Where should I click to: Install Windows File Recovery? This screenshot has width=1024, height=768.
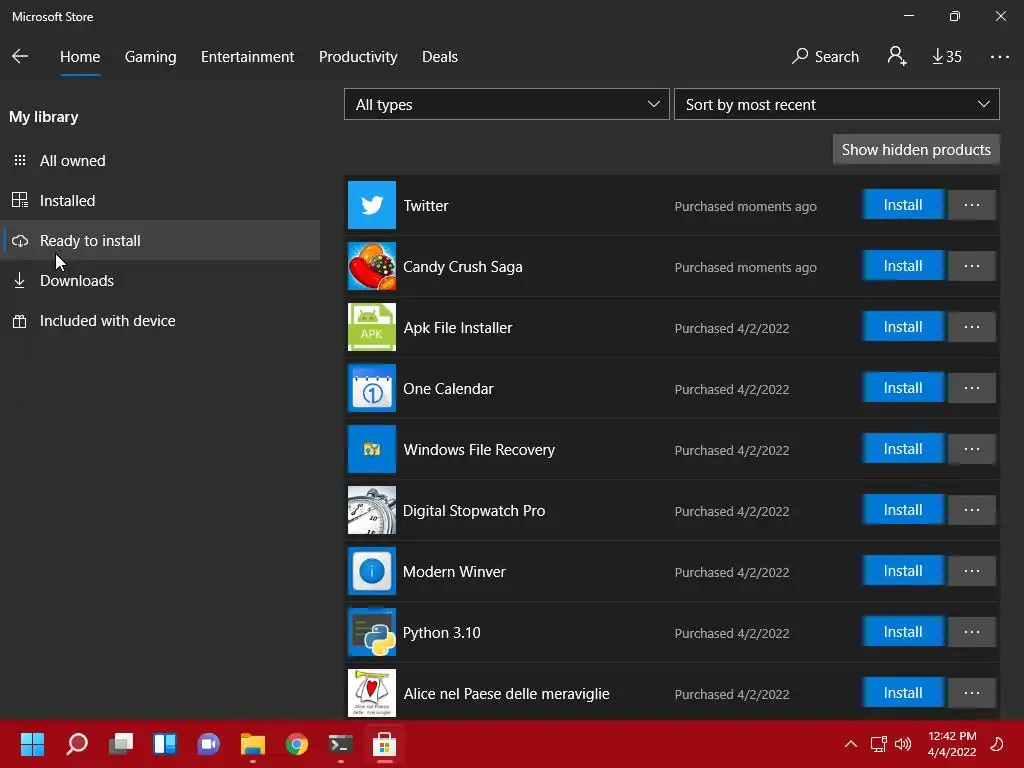(x=903, y=449)
